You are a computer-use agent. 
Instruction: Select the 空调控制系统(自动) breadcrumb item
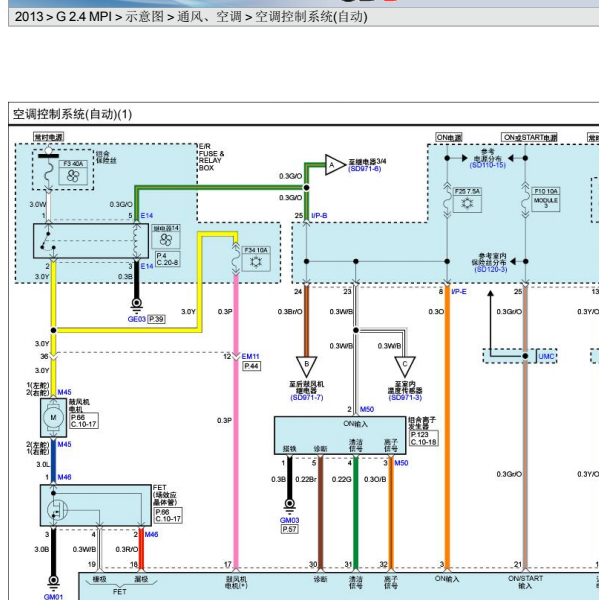coord(311,17)
